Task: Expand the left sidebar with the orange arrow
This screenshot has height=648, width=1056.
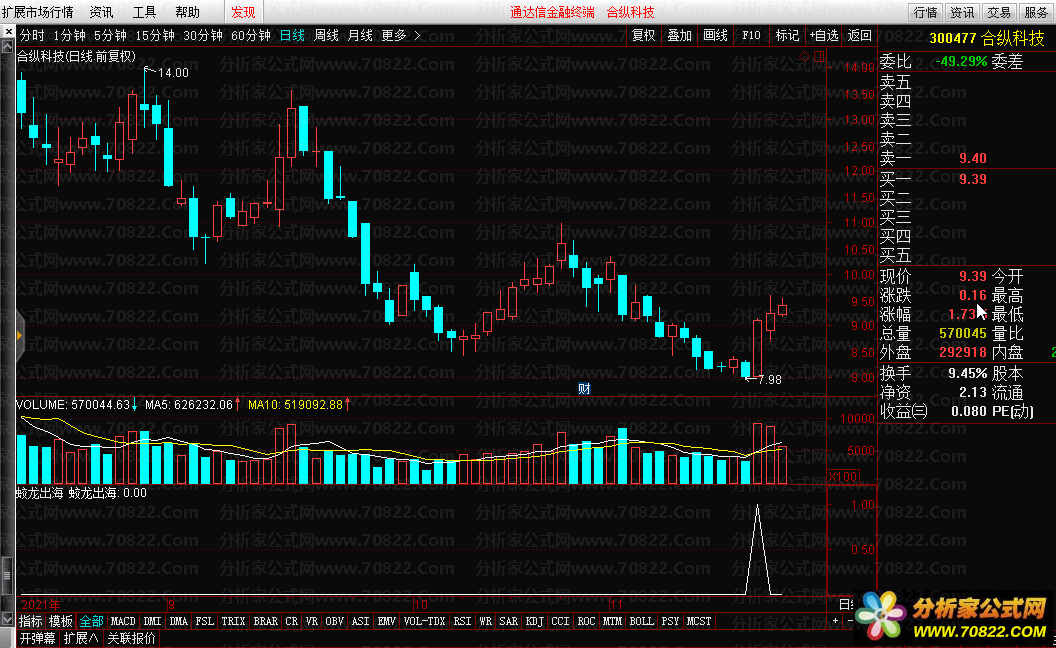Action: point(19,335)
